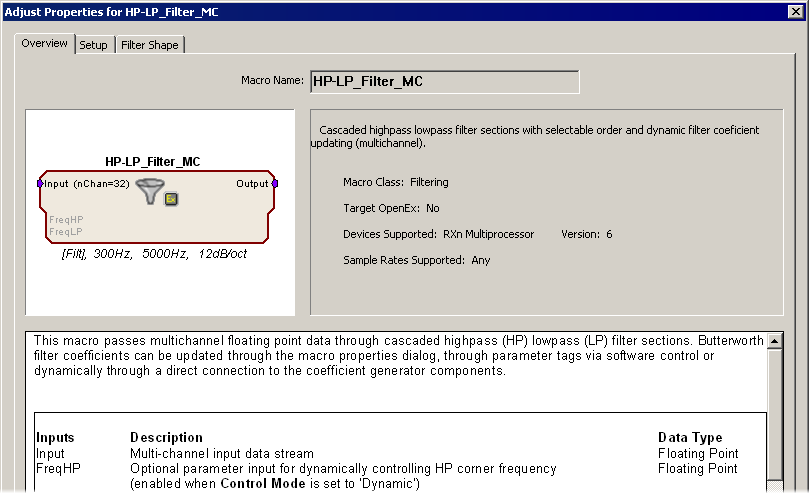
Task: Click 'Floating Point' data type in Input row
Action: click(698, 454)
